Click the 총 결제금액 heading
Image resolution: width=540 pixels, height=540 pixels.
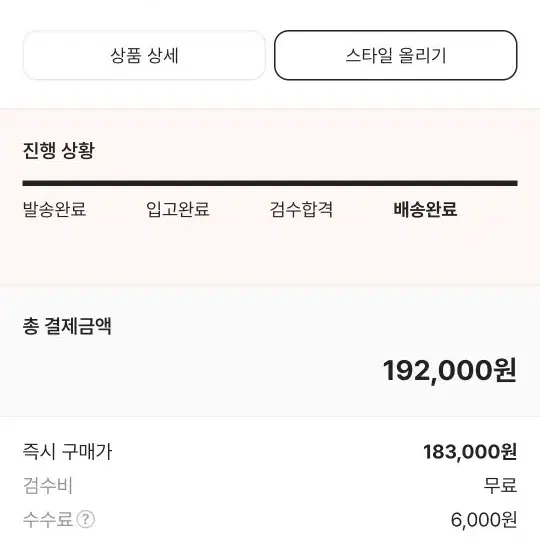(x=67, y=326)
